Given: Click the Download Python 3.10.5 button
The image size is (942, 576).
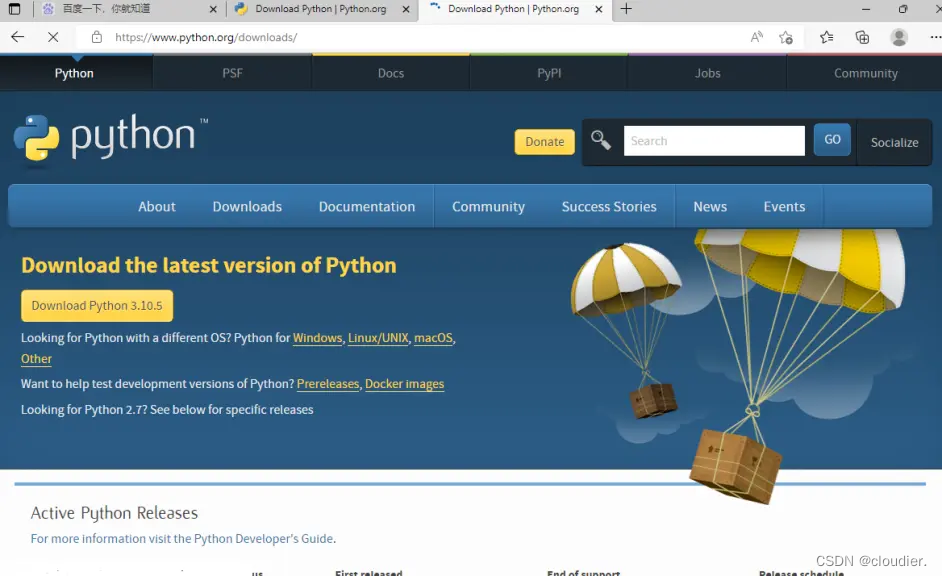Looking at the screenshot, I should [x=97, y=306].
